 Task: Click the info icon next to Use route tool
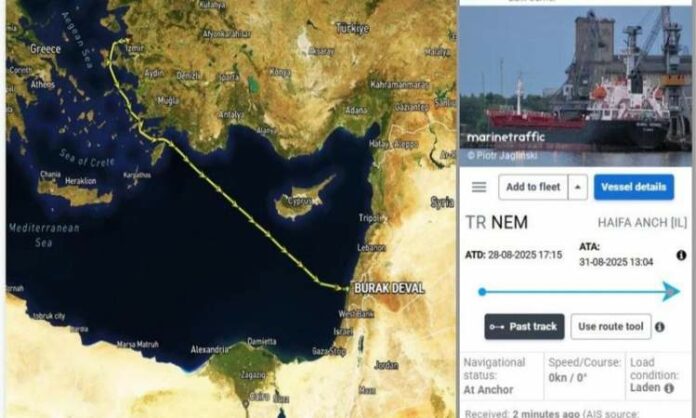click(660, 327)
